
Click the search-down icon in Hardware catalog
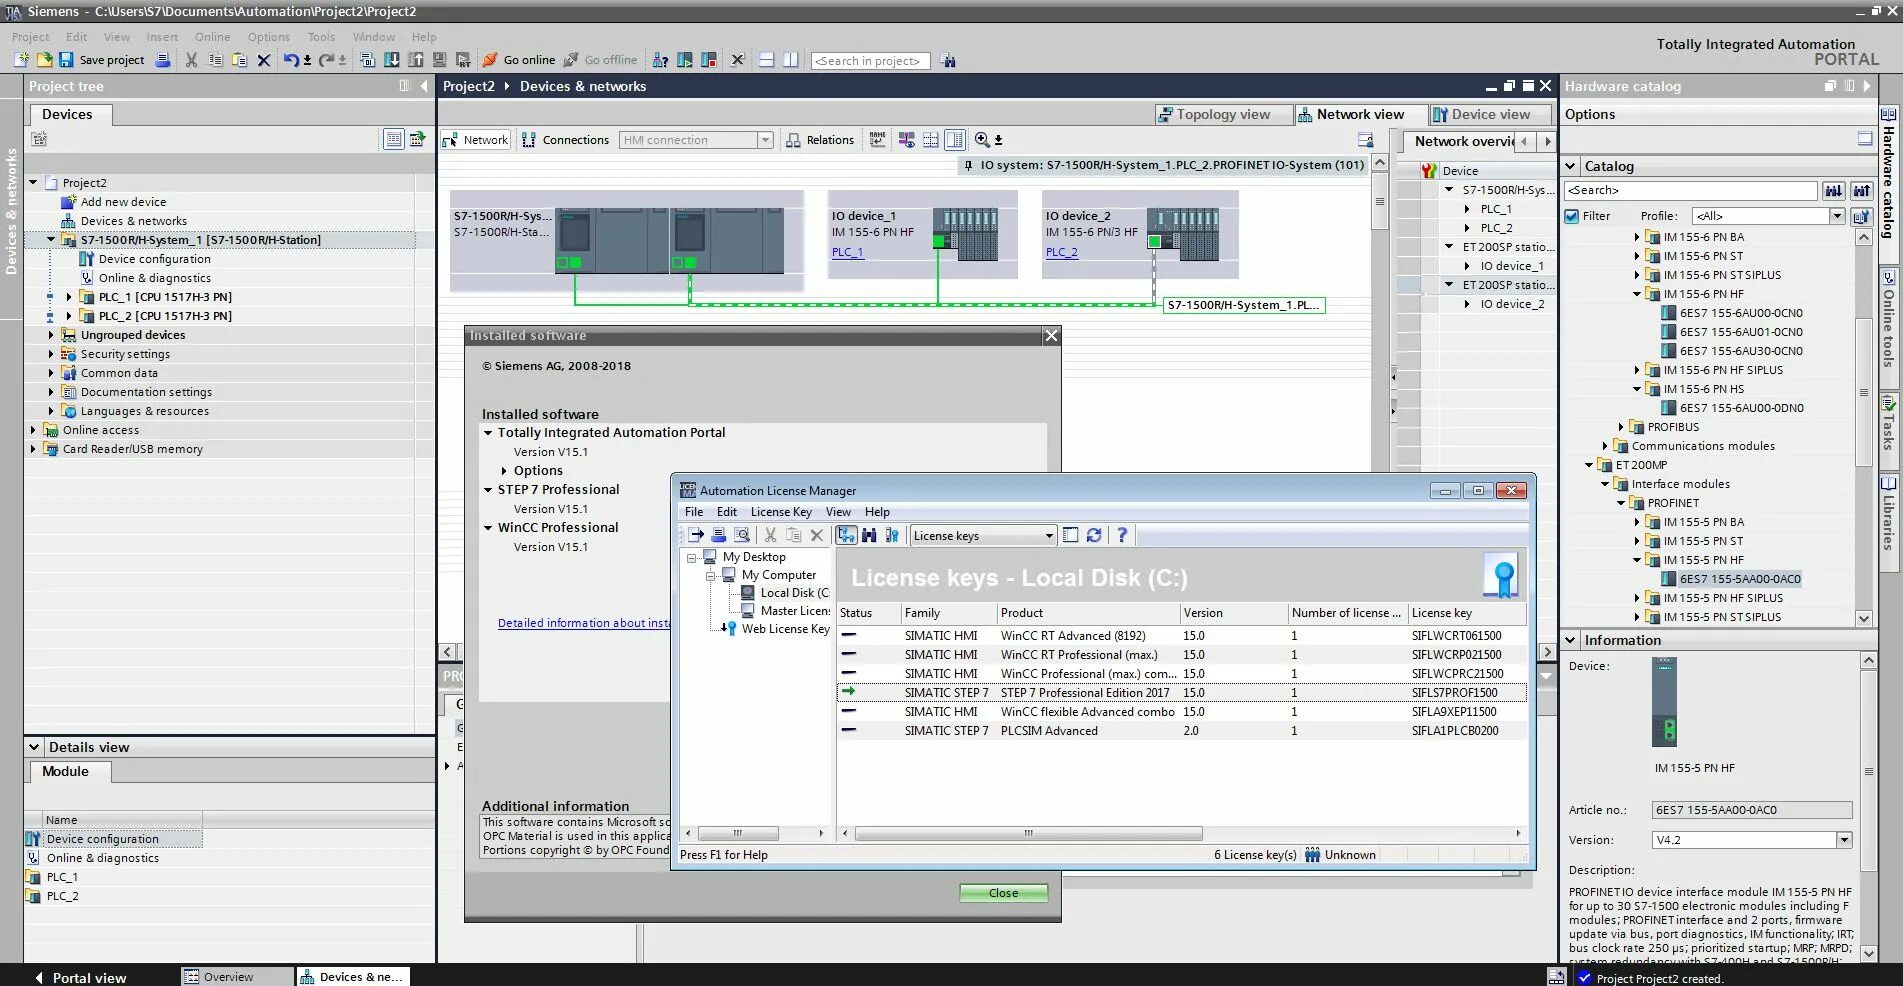1833,190
